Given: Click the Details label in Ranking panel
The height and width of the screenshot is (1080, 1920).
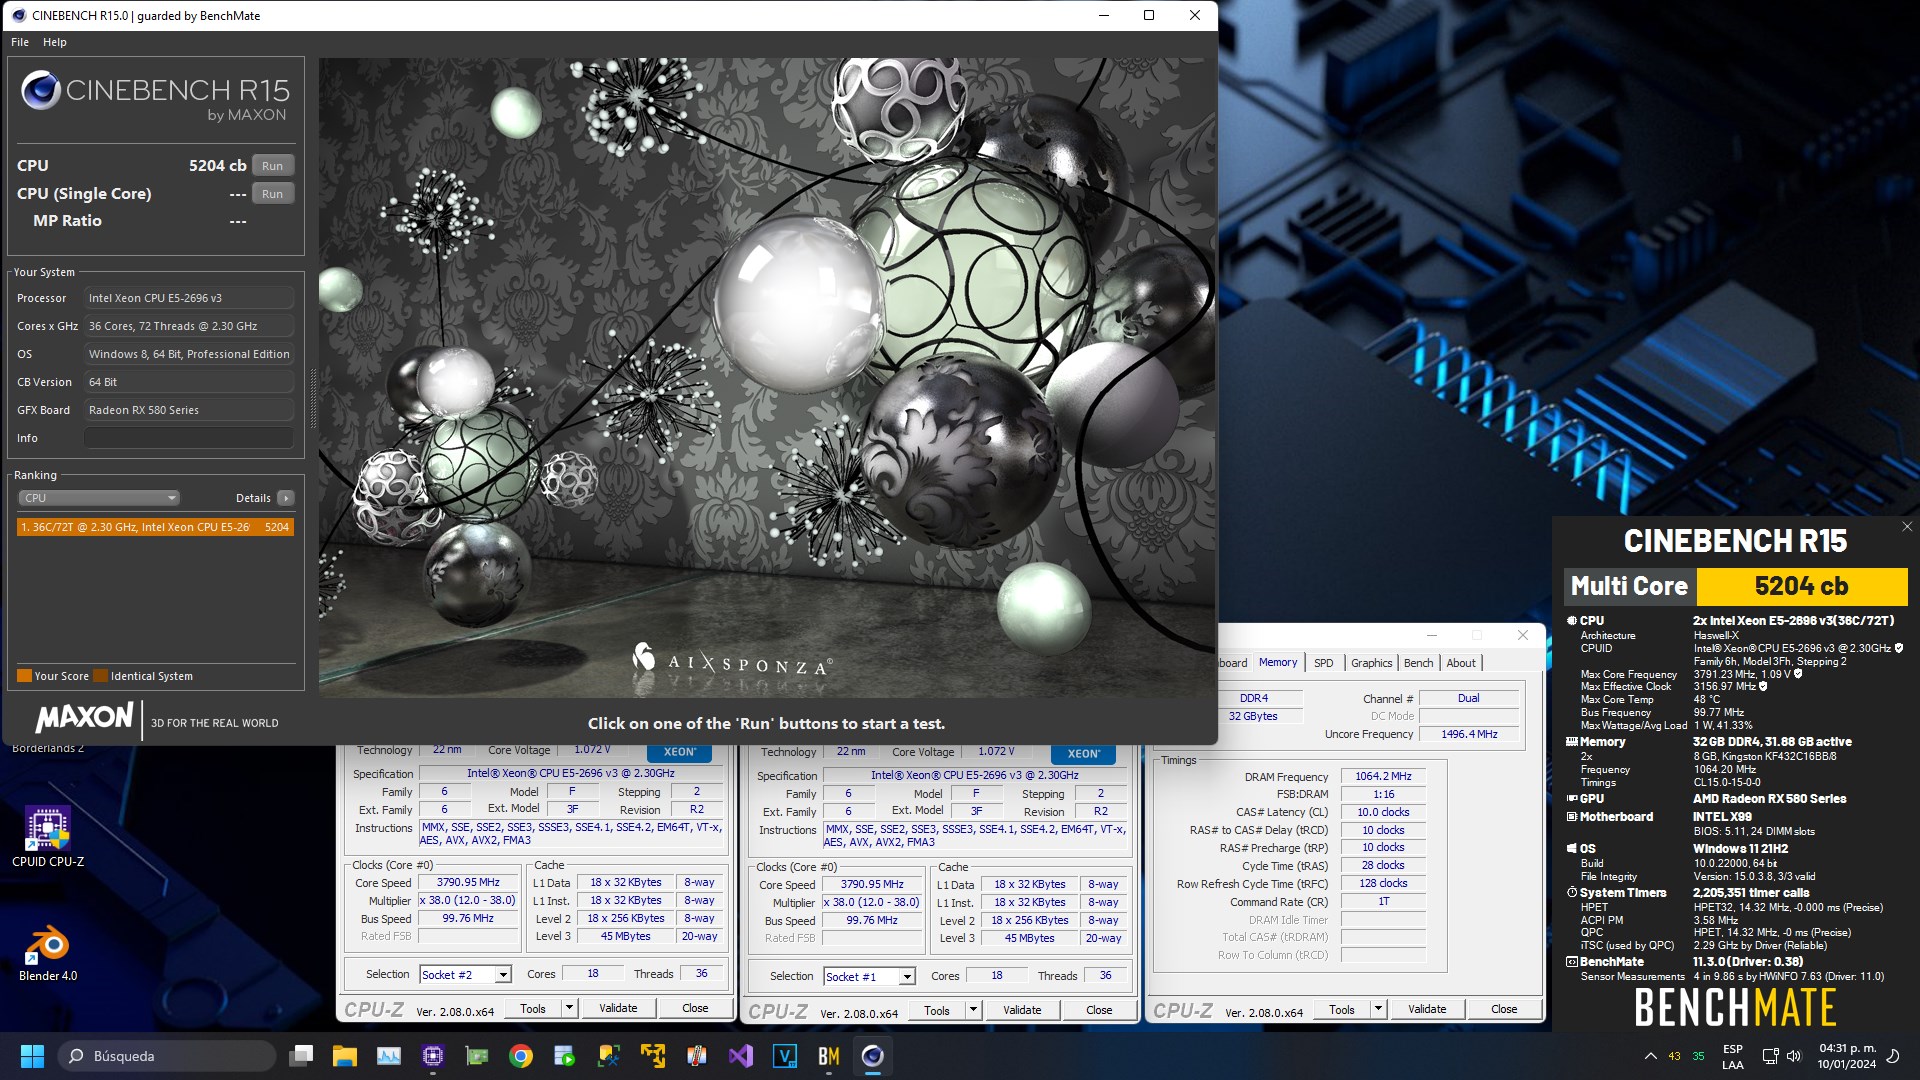Looking at the screenshot, I should click(253, 498).
